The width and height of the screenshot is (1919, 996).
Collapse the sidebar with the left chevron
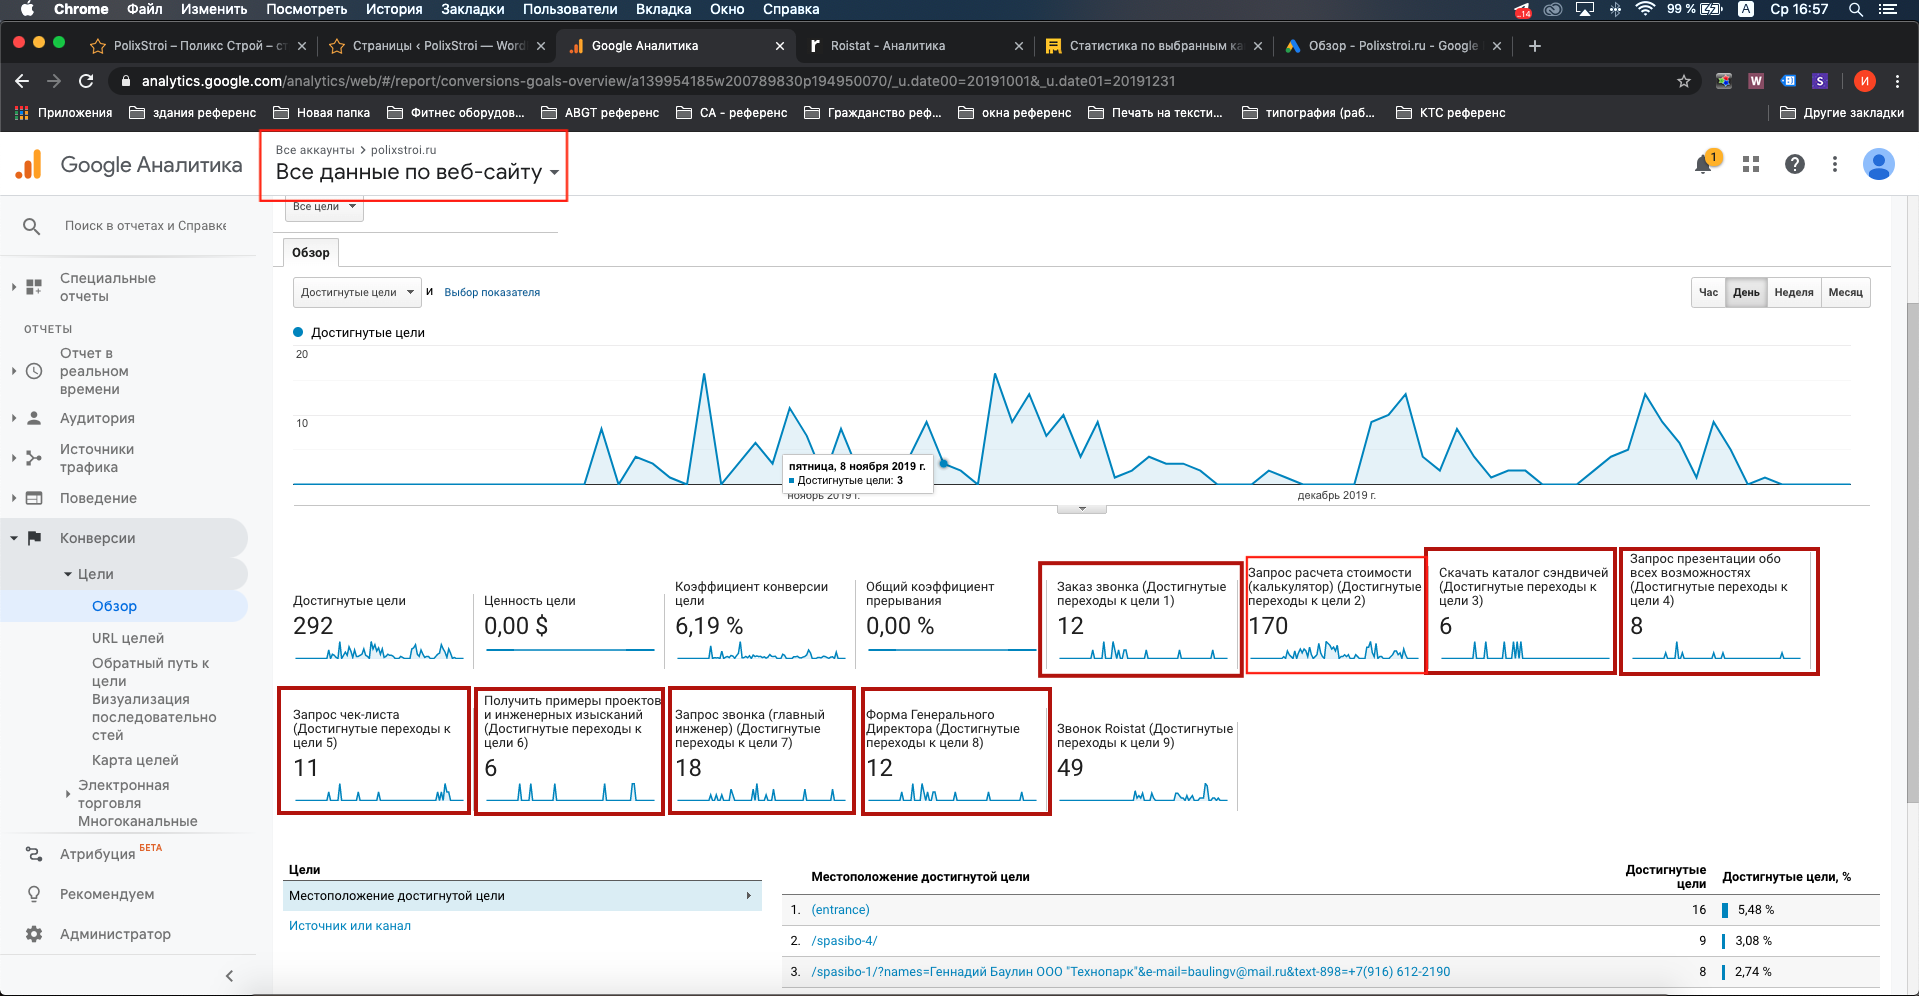(229, 976)
